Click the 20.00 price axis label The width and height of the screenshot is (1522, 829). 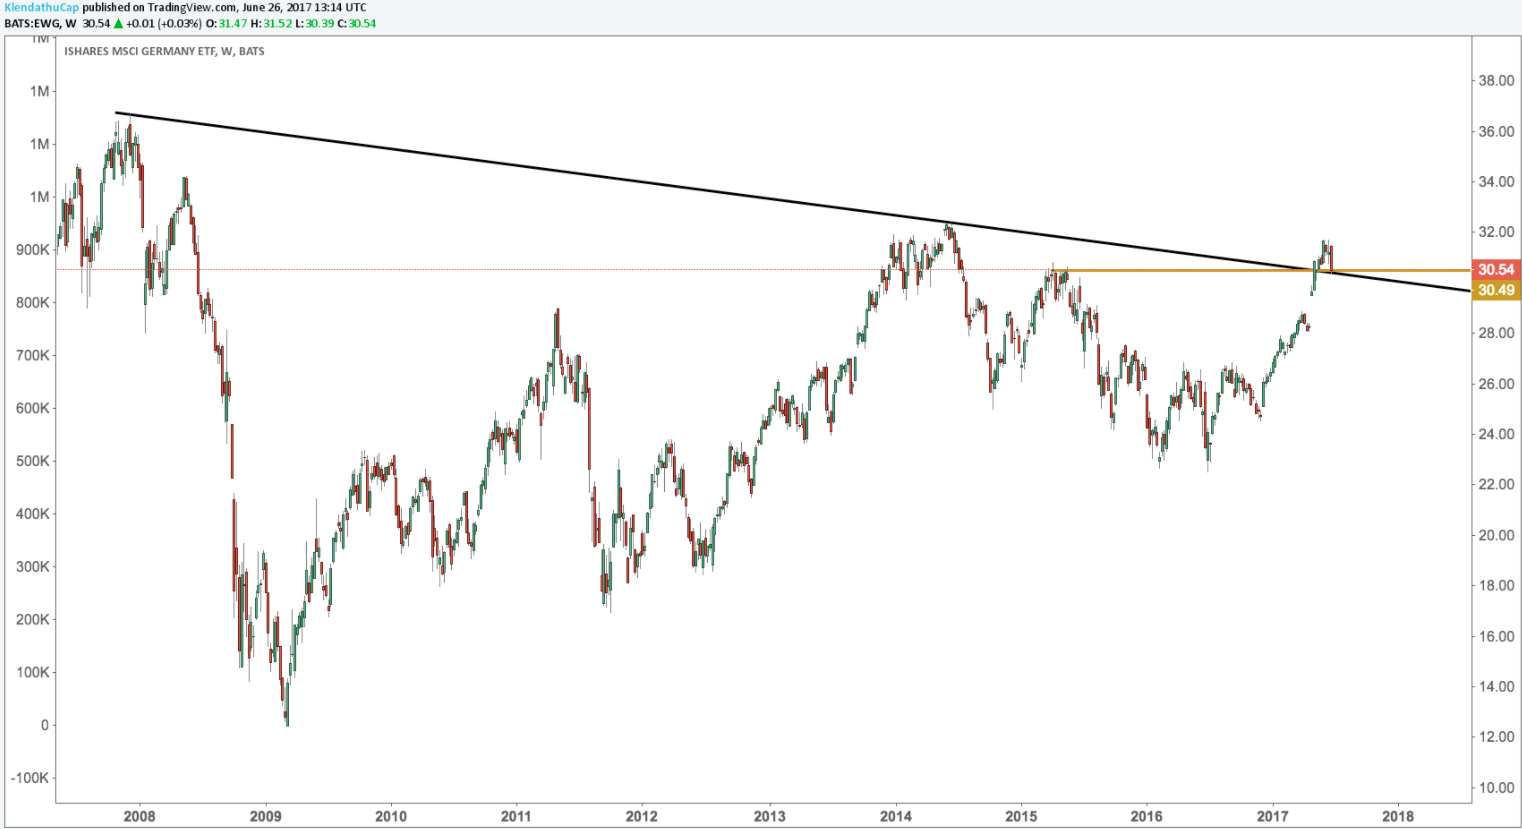[x=1496, y=535]
